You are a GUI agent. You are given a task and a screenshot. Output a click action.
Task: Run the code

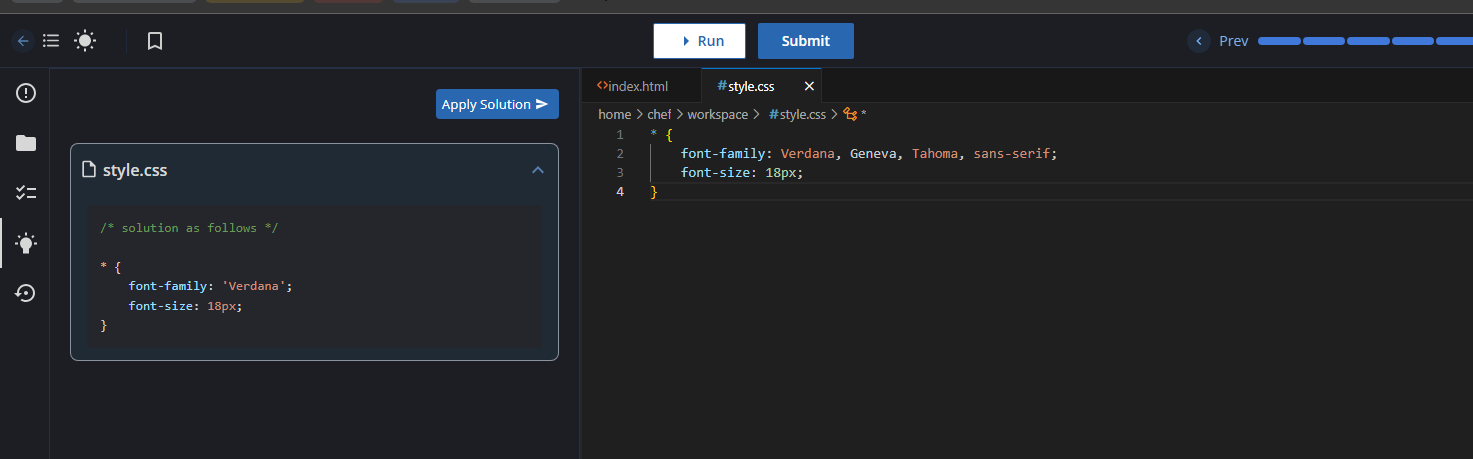pyautogui.click(x=699, y=41)
